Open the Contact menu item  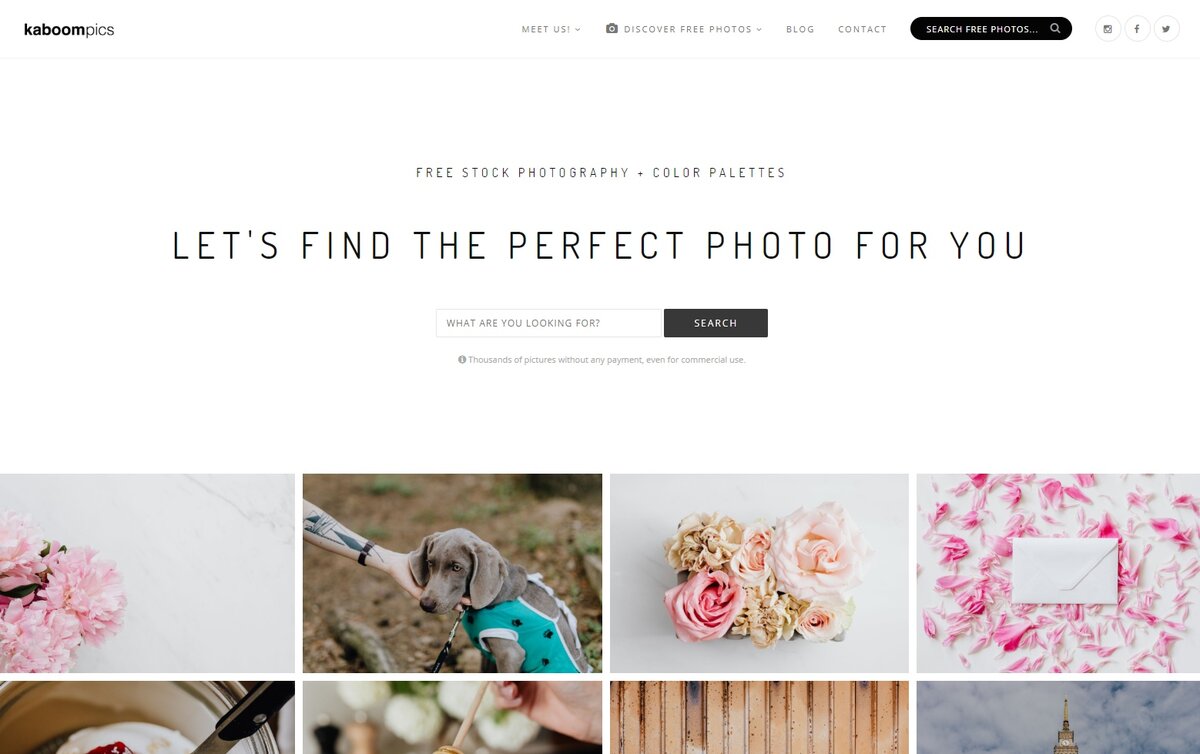[x=862, y=29]
